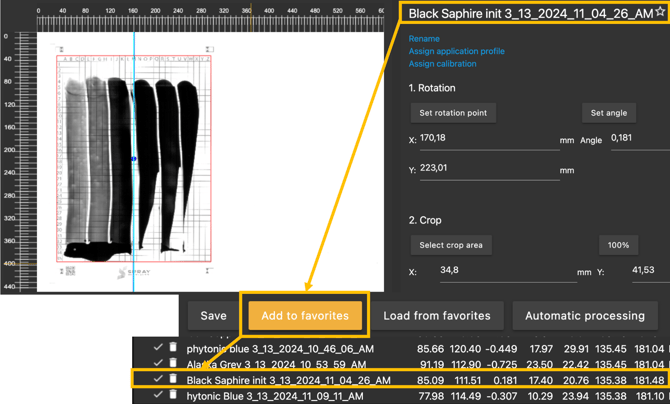
Task: Click Add to favorites
Action: pyautogui.click(x=305, y=315)
